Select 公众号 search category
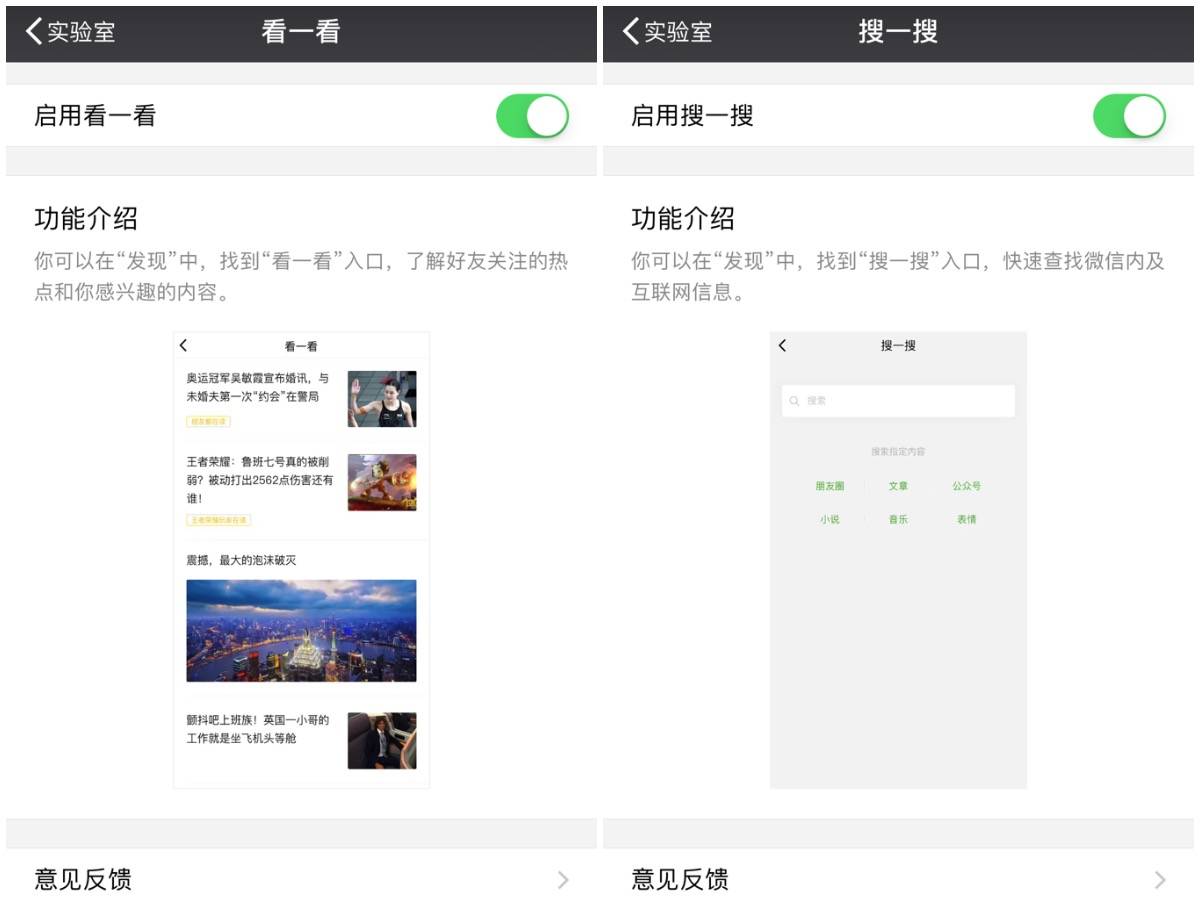 tap(966, 486)
